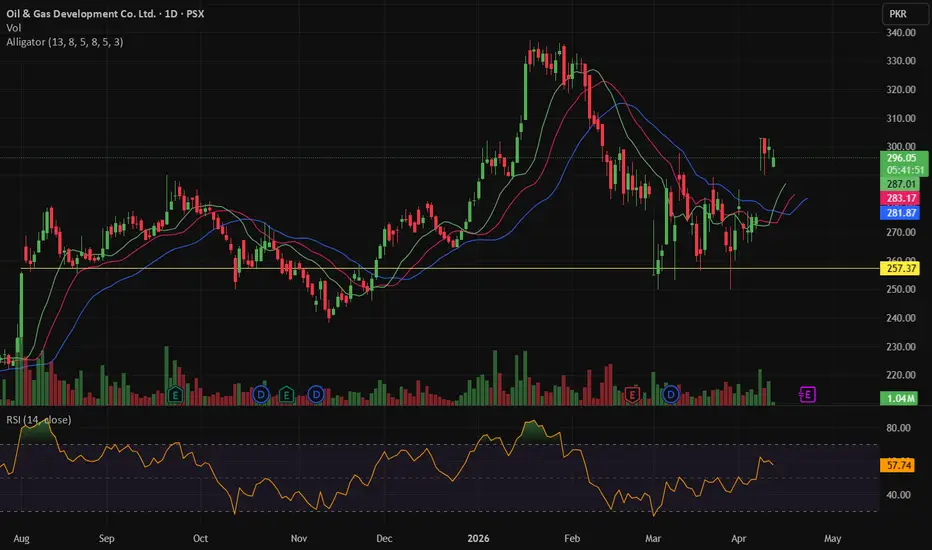932x550 pixels.
Task: Click the blue D dividend marker in early November
Action: click(316, 394)
